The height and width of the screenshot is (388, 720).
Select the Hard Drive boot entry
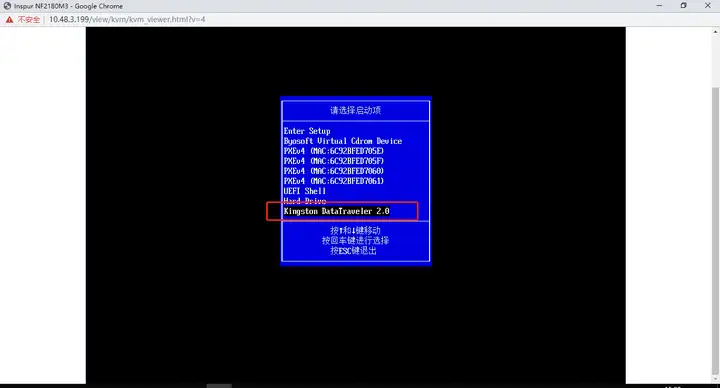click(305, 201)
